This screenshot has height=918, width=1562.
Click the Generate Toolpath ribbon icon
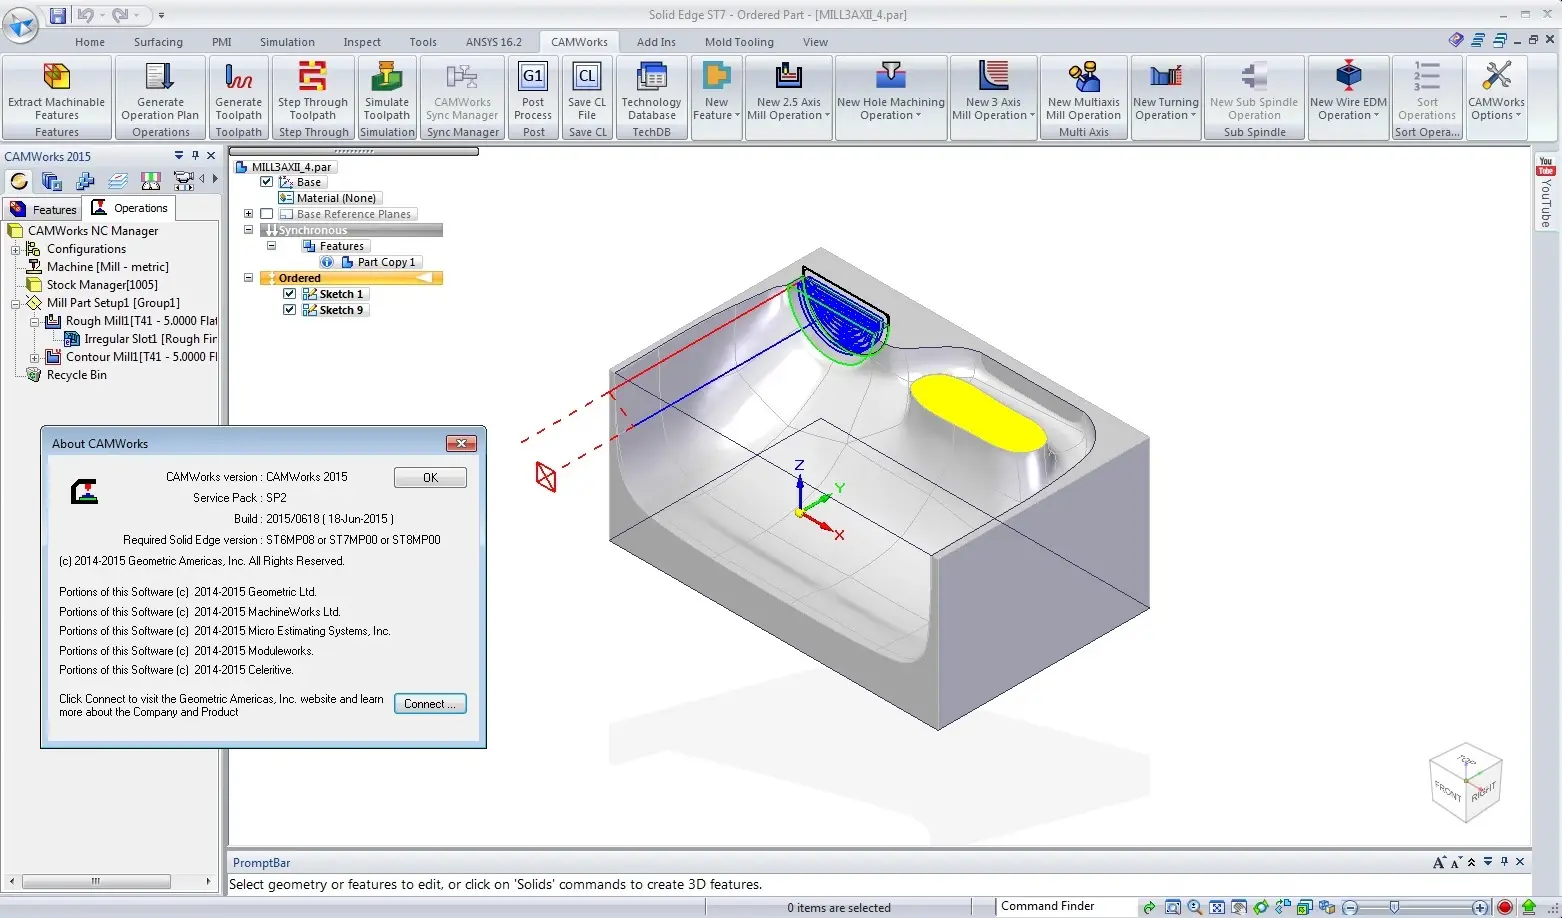238,77
